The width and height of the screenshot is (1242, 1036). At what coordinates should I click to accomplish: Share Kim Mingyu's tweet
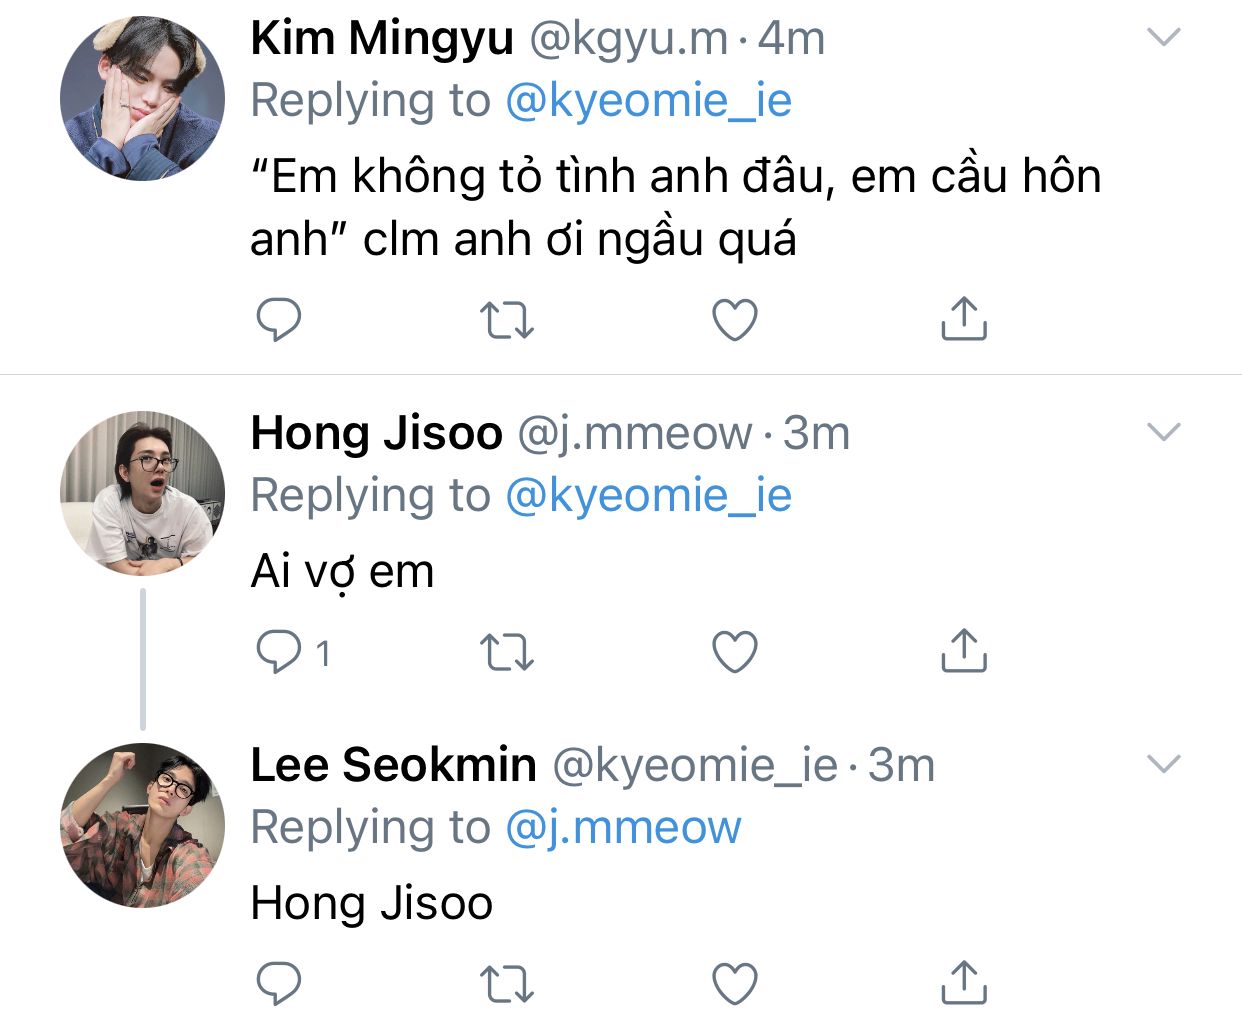(x=964, y=319)
